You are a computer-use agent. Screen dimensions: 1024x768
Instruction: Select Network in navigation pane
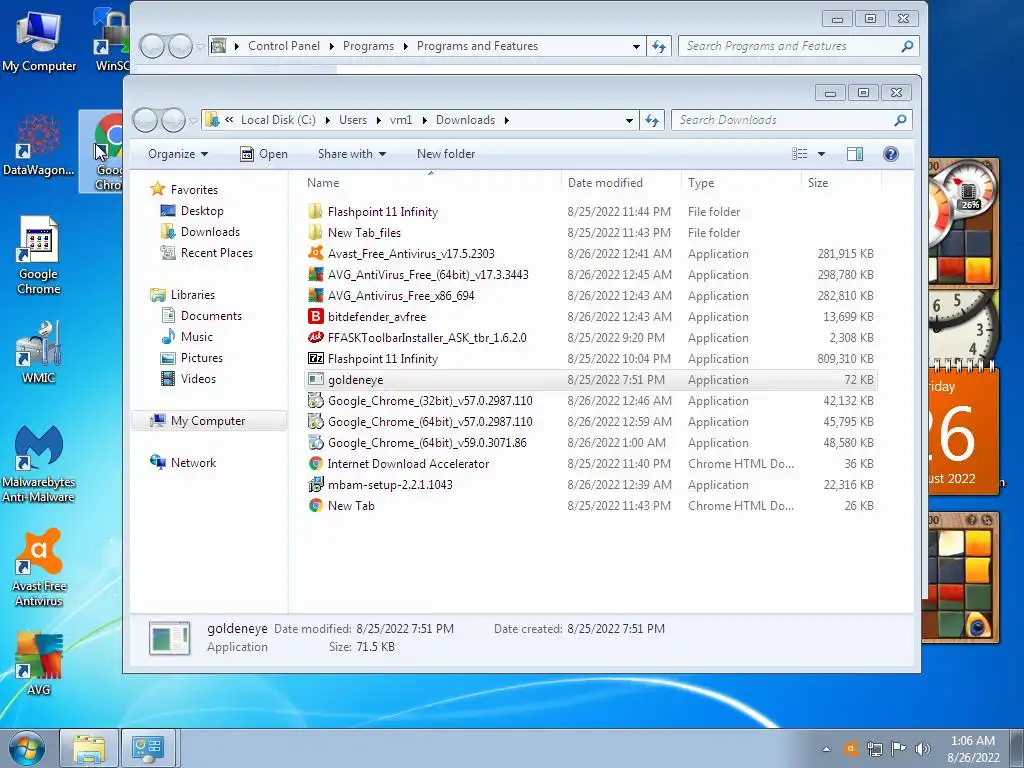click(x=183, y=462)
